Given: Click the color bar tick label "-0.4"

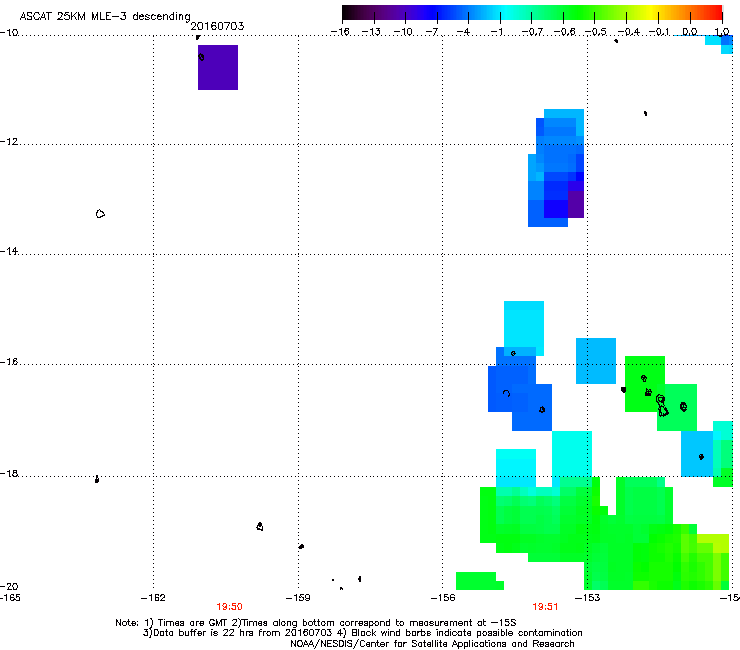Looking at the screenshot, I should (628, 32).
